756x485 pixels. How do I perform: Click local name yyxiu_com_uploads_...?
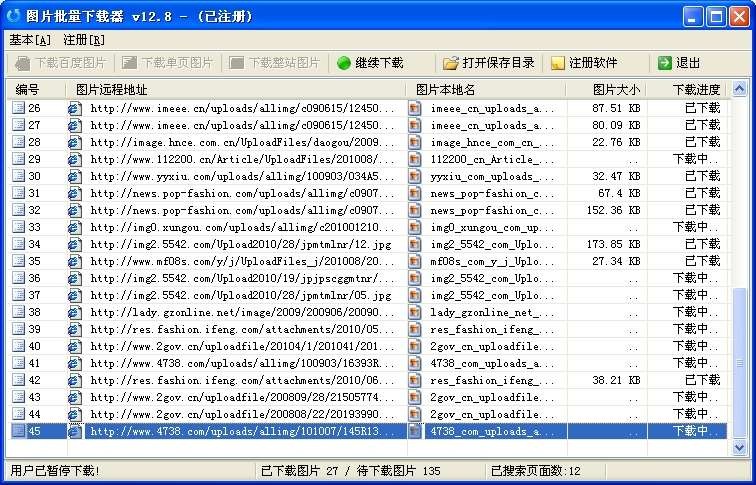point(492,176)
